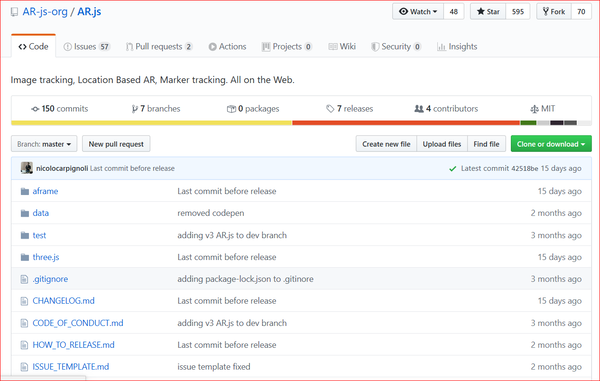The image size is (600, 381).
Task: Open the aframe folder link
Action: point(45,191)
